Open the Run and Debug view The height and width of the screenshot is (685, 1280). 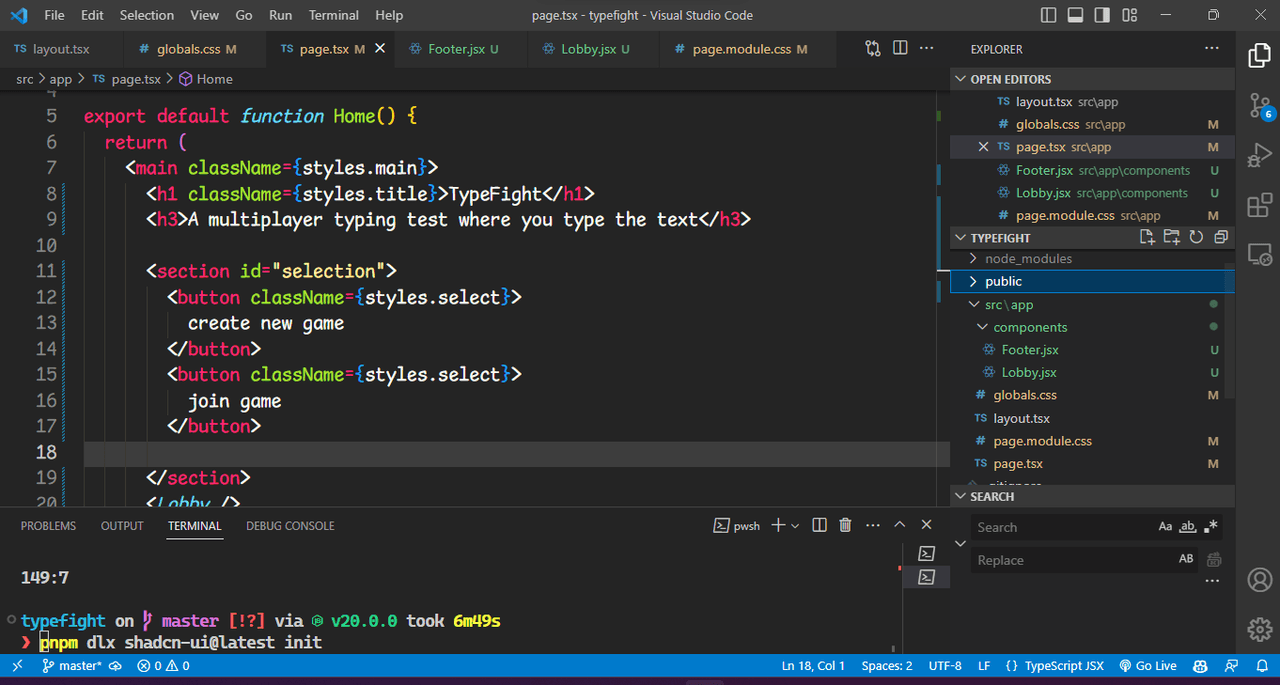coord(1259,156)
